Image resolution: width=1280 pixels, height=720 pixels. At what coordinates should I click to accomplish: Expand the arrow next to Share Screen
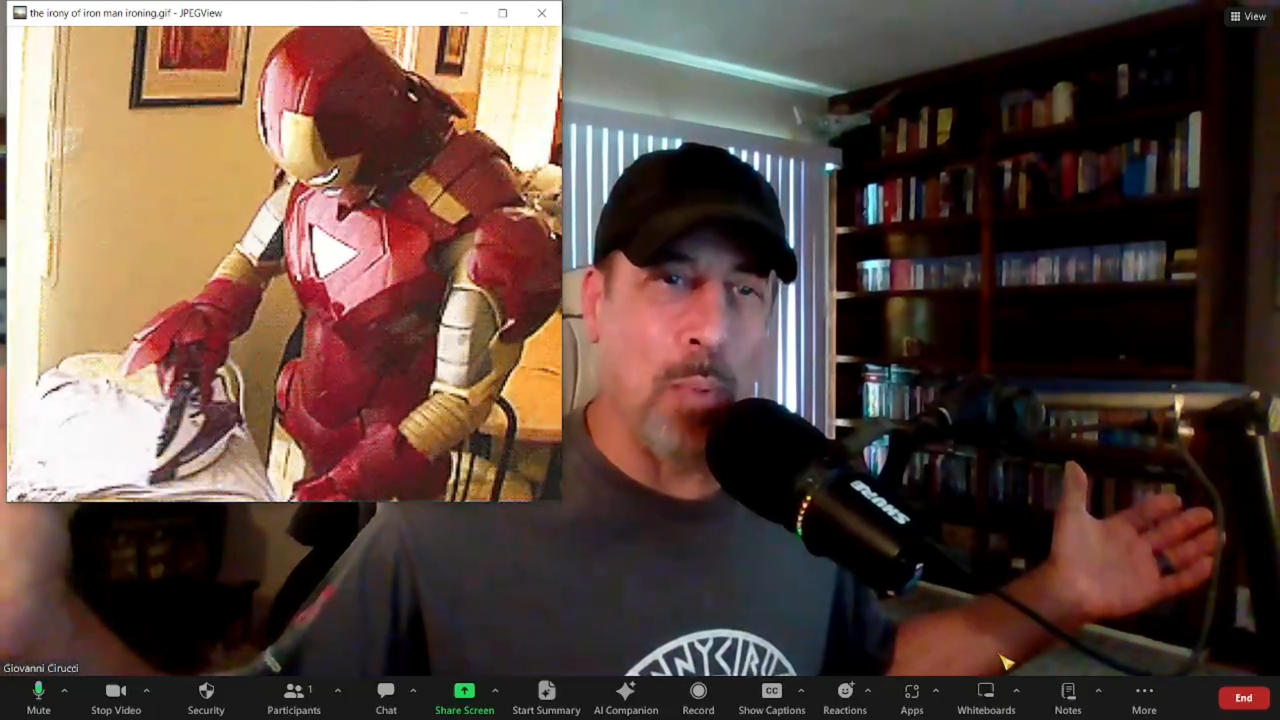(495, 690)
